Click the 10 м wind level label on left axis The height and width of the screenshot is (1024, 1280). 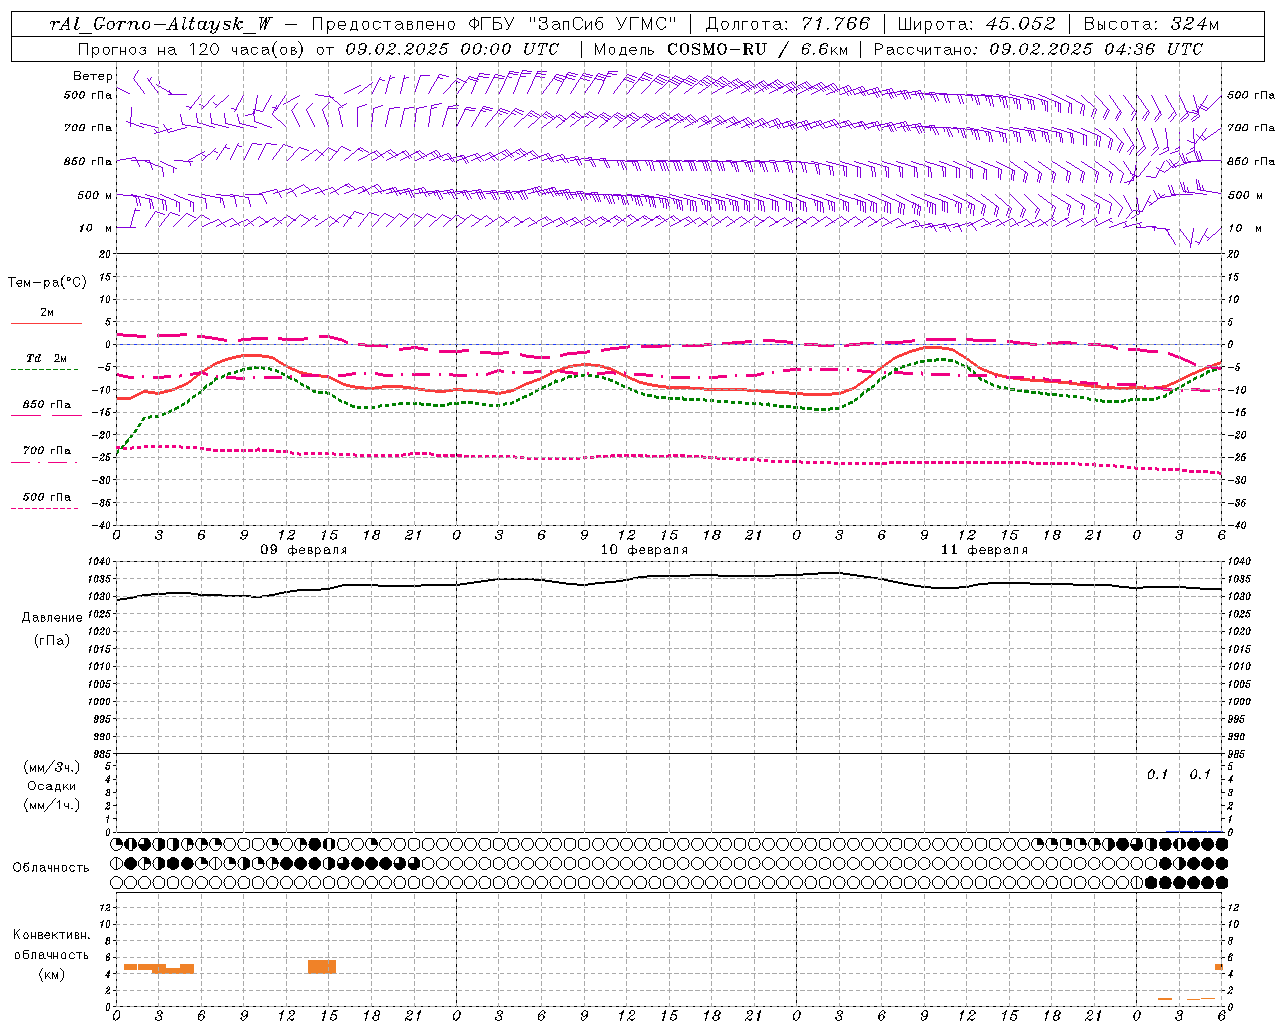(x=97, y=228)
